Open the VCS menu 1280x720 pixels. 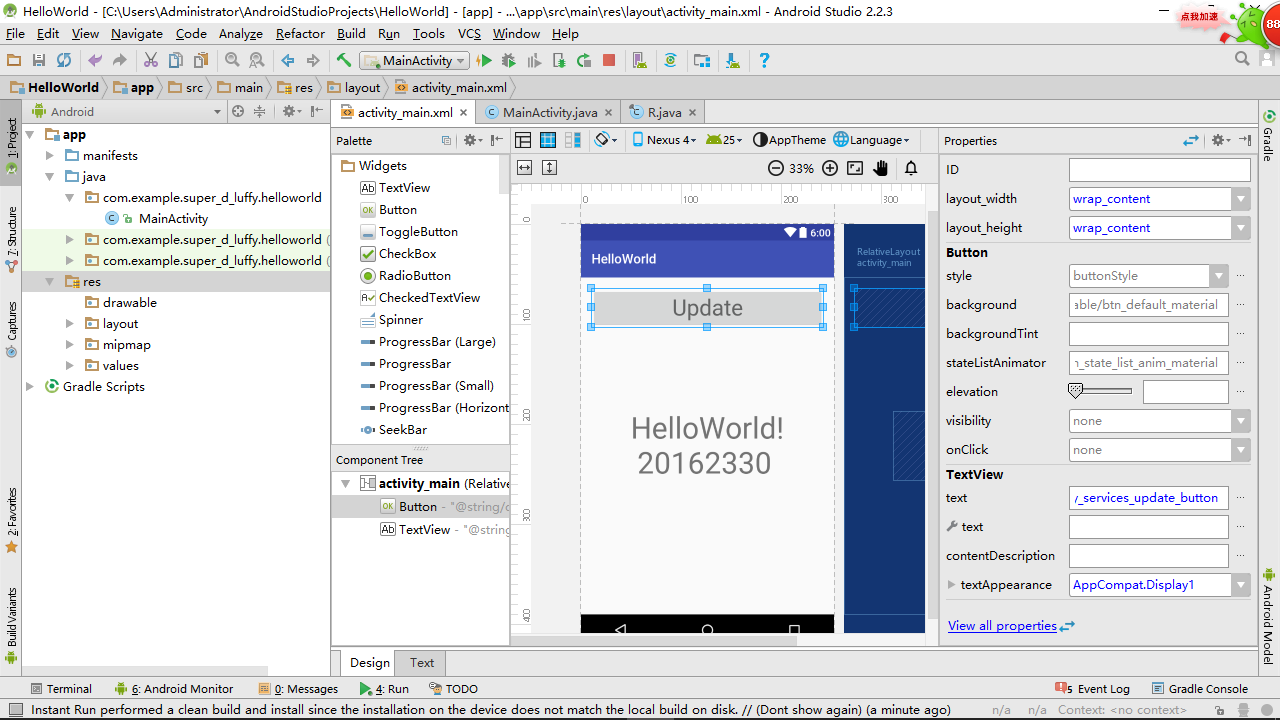(469, 34)
